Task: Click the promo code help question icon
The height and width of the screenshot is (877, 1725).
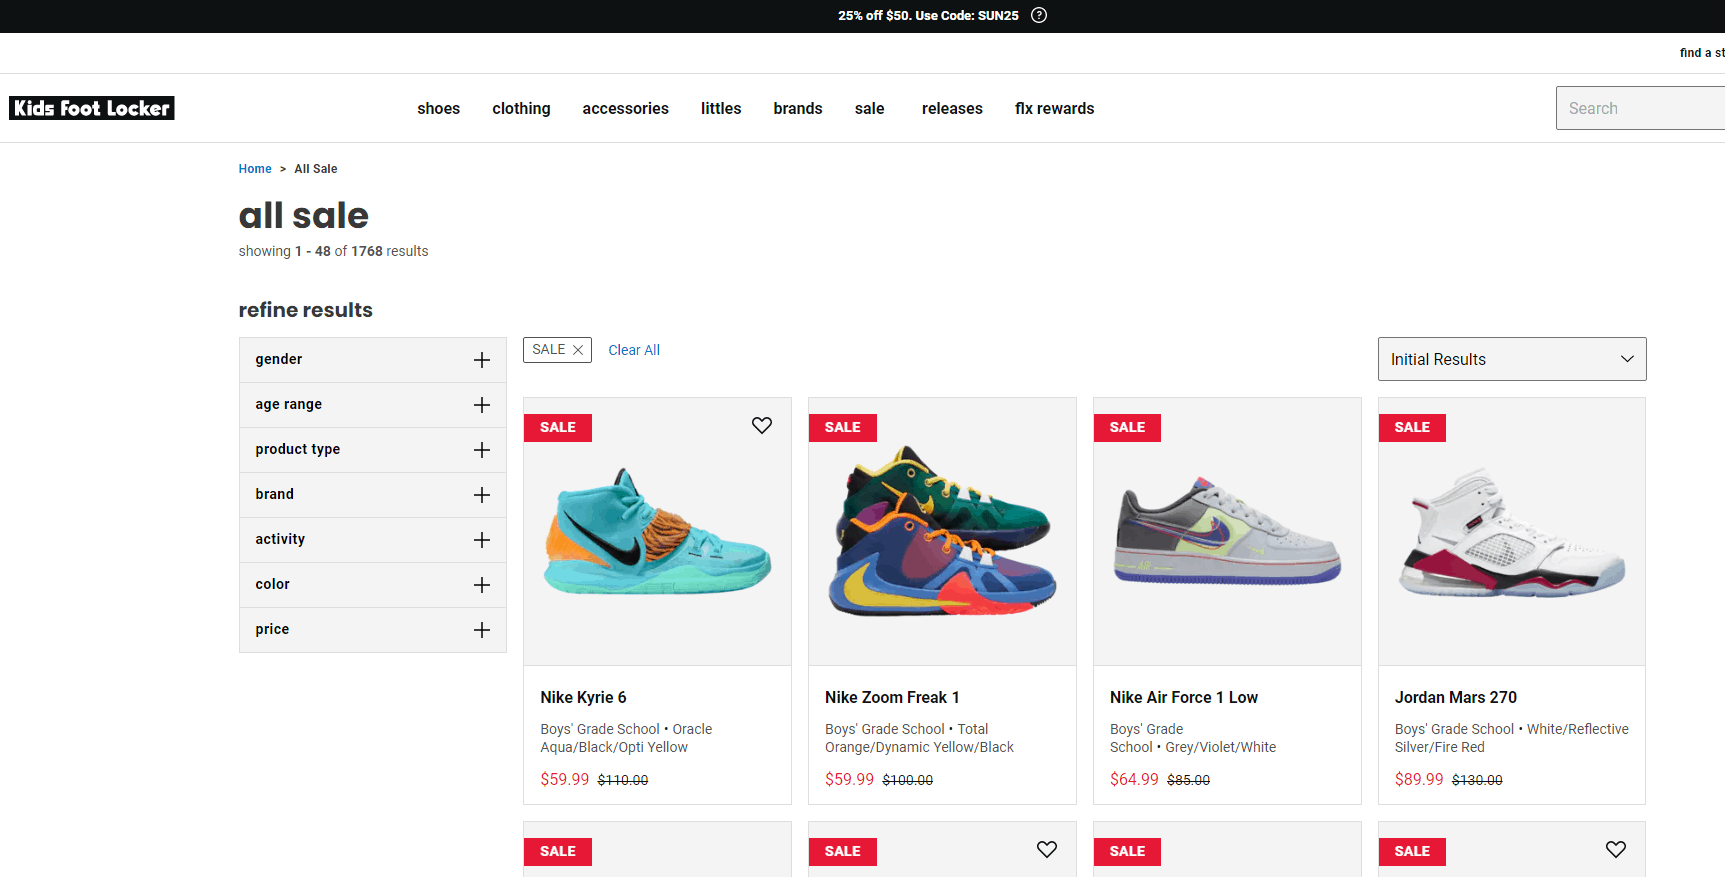Action: (1039, 15)
